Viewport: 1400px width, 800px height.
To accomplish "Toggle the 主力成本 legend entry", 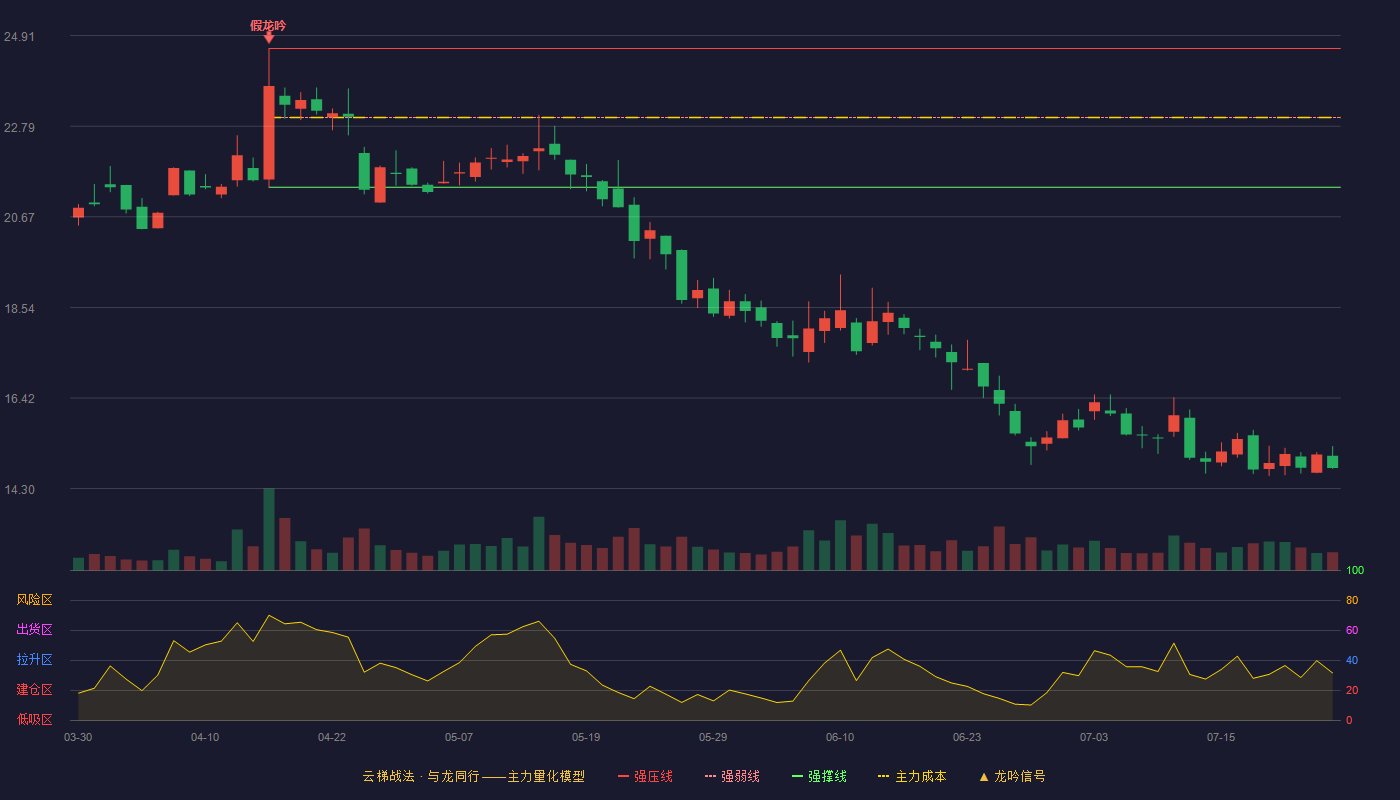I will pyautogui.click(x=912, y=776).
